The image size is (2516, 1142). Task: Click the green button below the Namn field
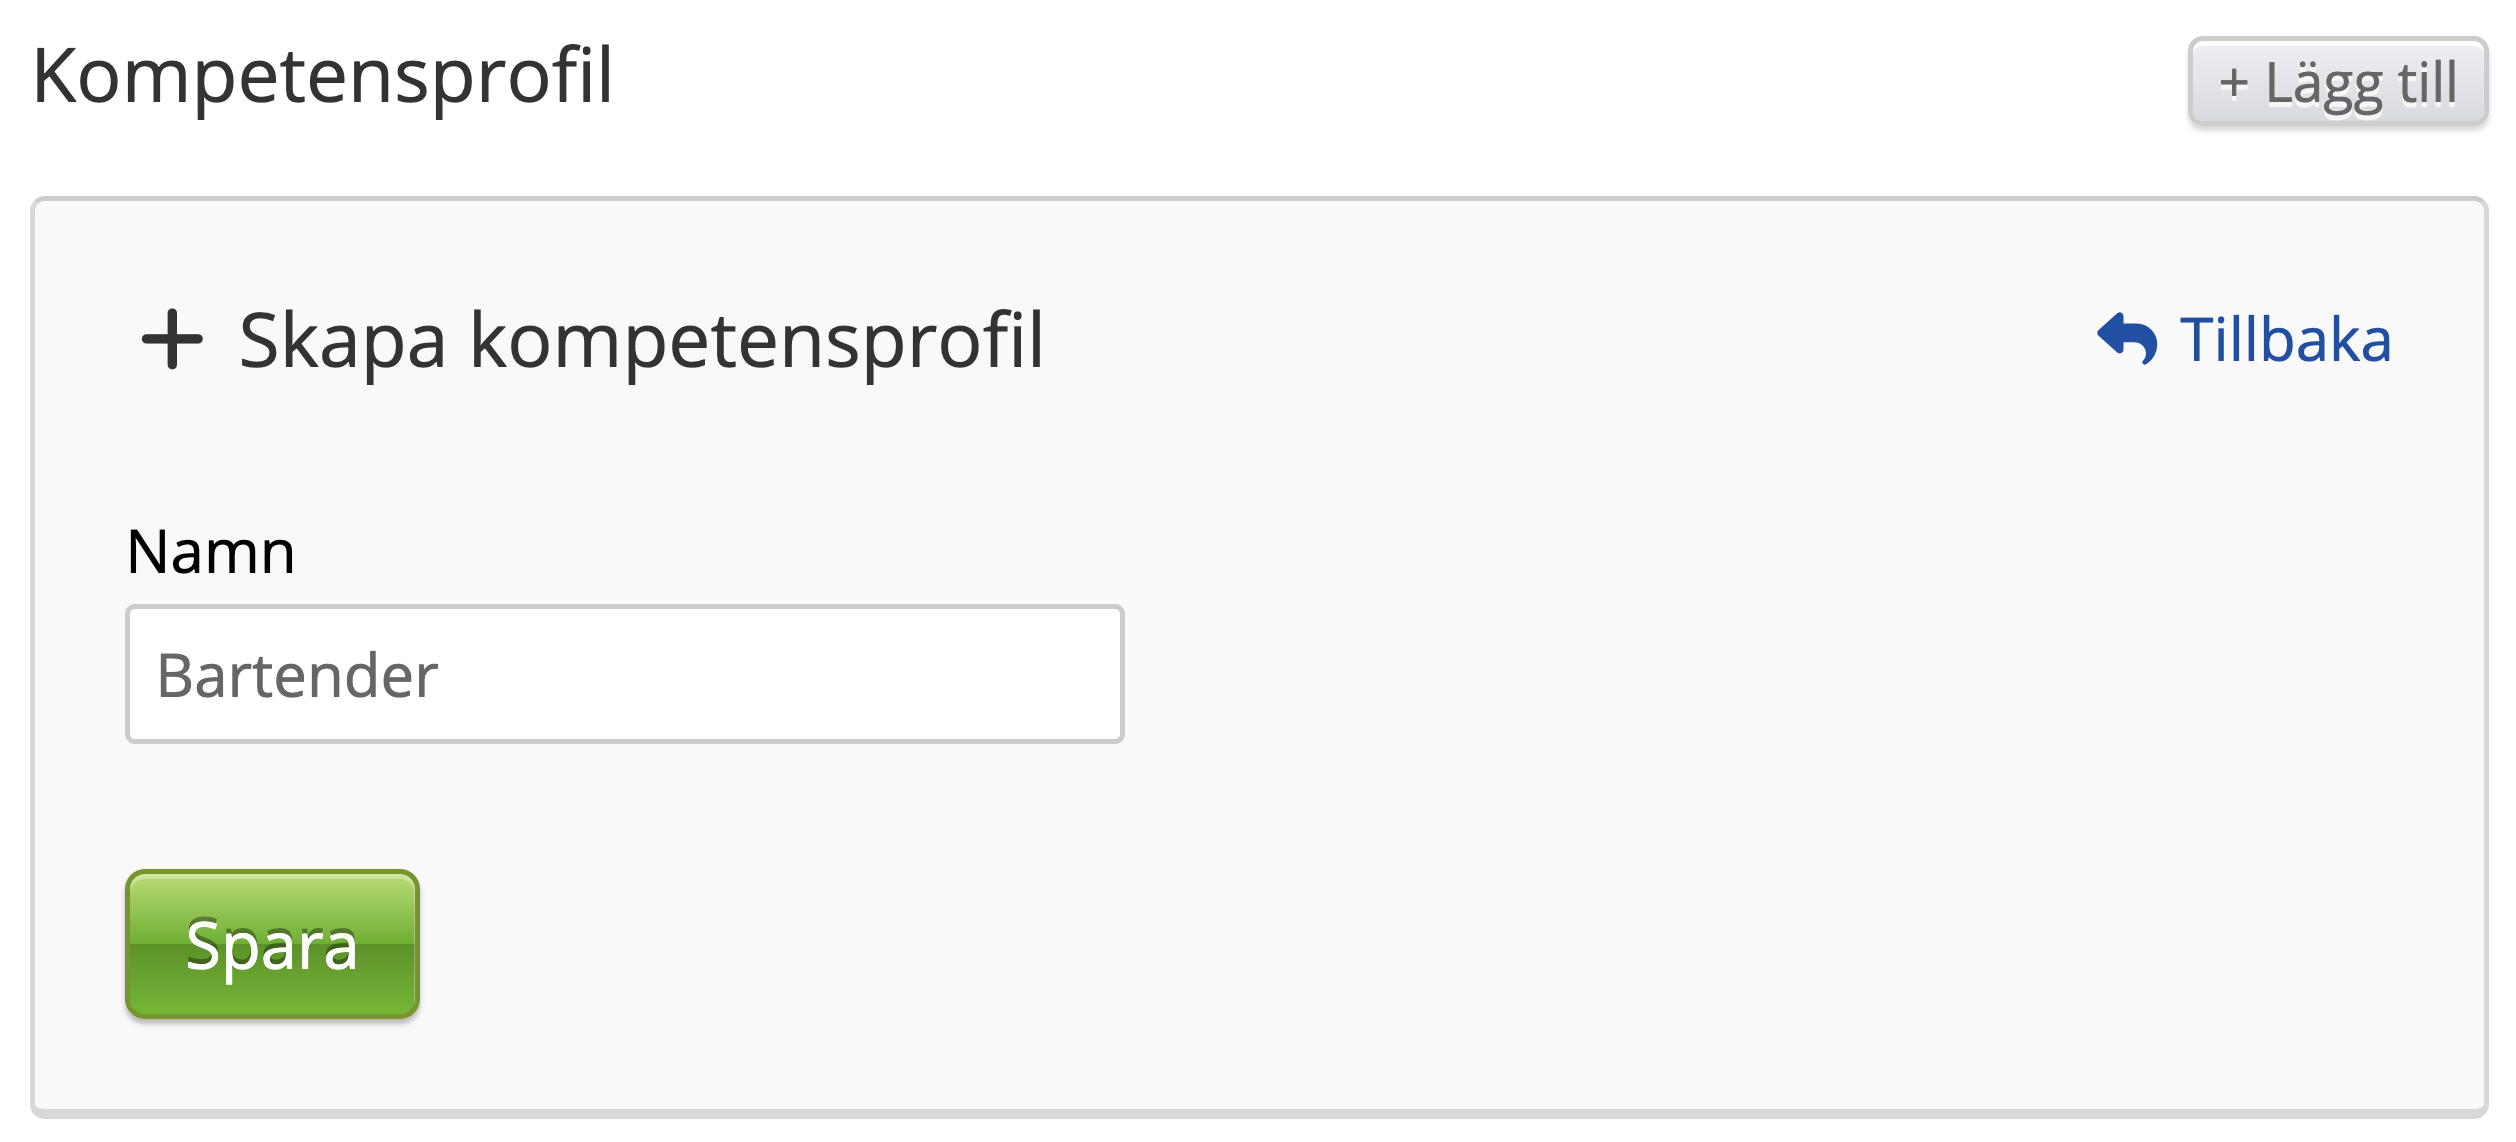272,944
